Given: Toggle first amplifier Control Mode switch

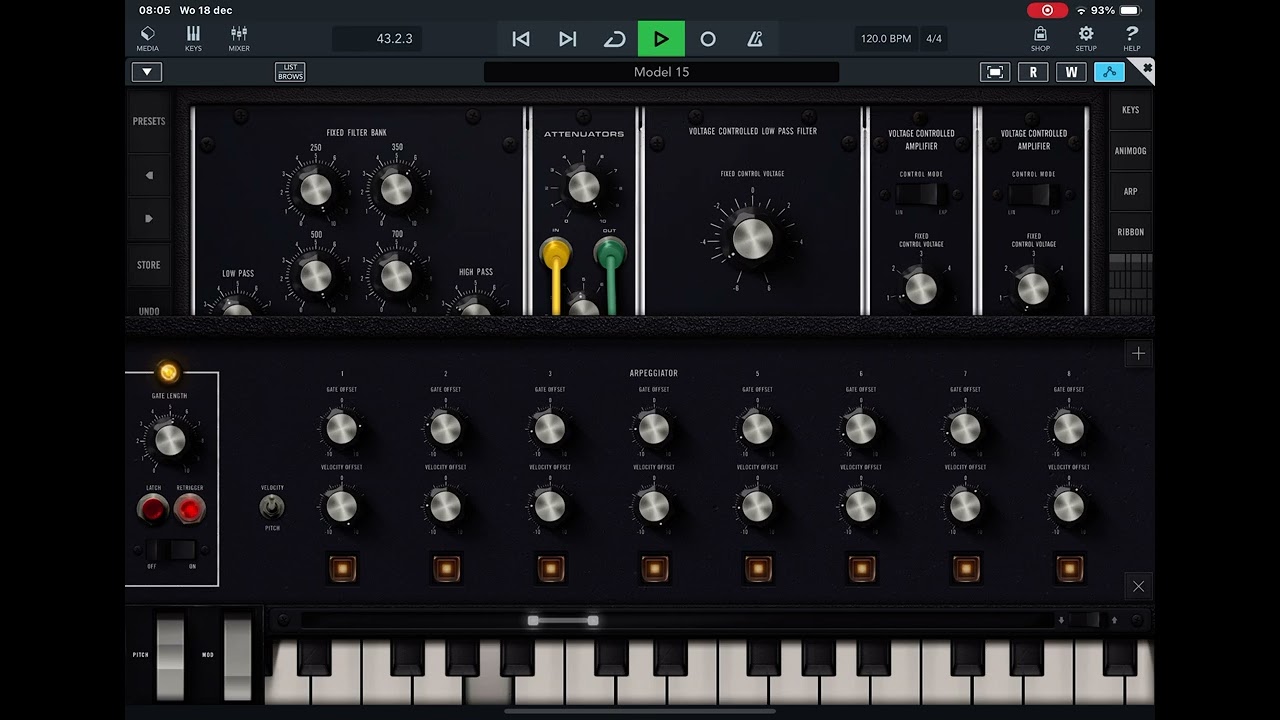Looking at the screenshot, I should click(x=921, y=194).
